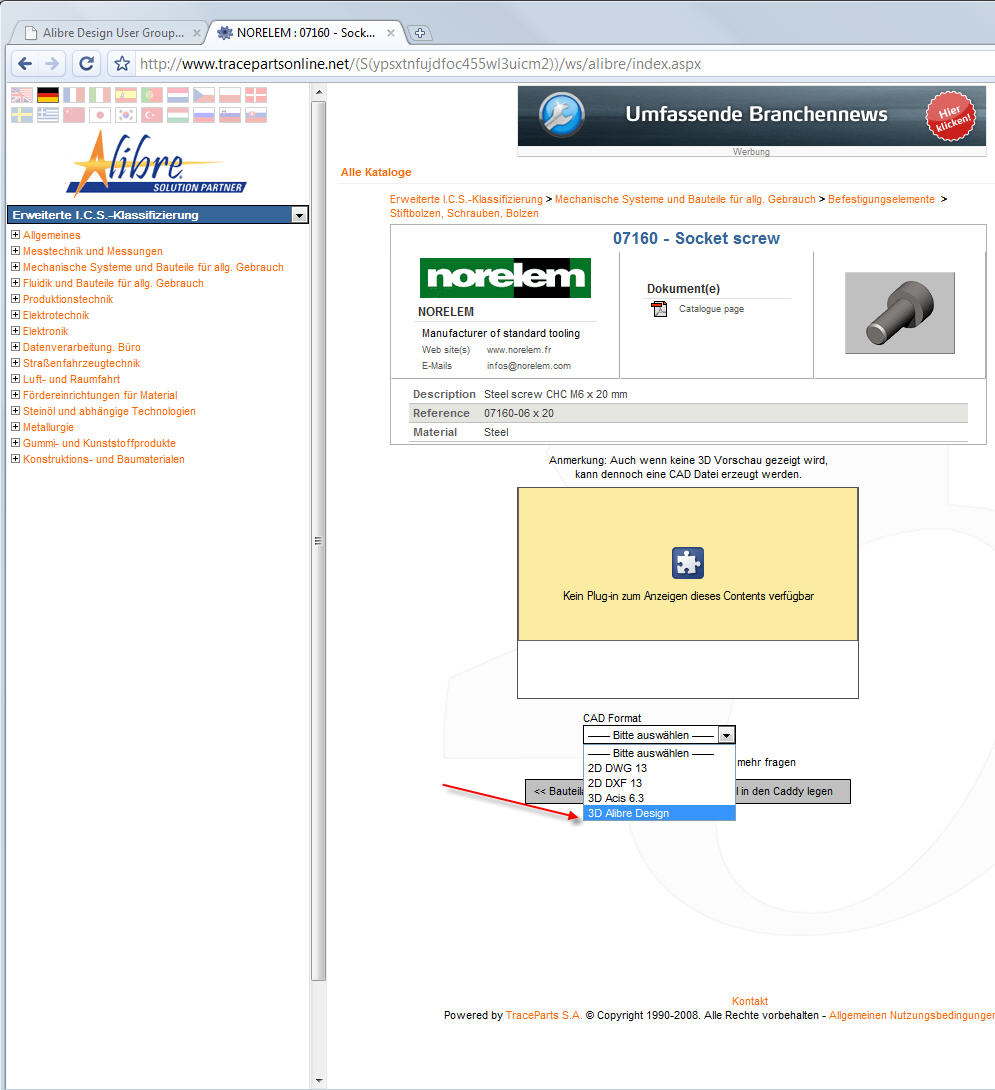Image resolution: width=995 pixels, height=1090 pixels.
Task: Click the 'in den Caddy legen' button
Action: point(792,791)
